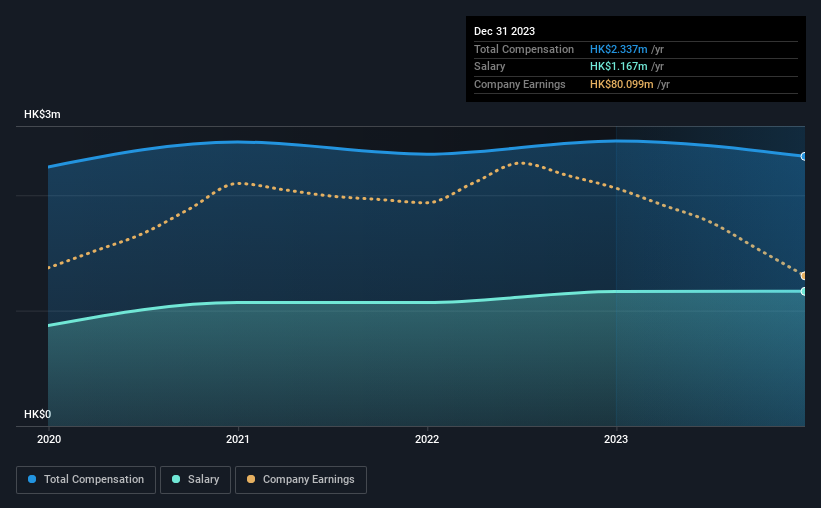Click the orange Company Earnings legend dot

pyautogui.click(x=251, y=479)
